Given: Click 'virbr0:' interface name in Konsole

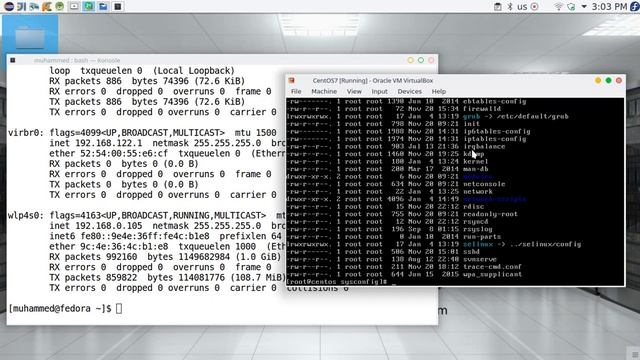Looking at the screenshot, I should 26,133.
